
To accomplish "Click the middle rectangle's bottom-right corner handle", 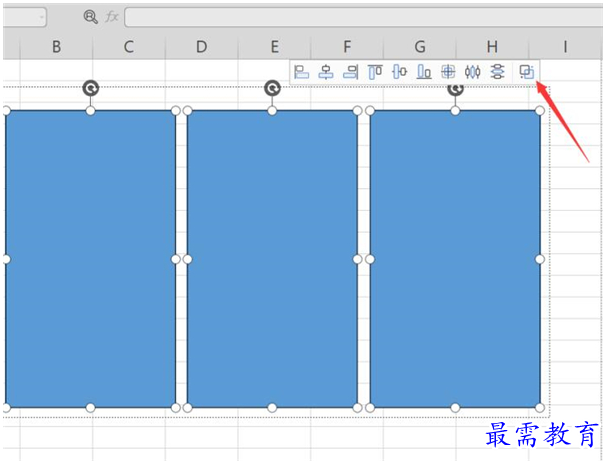I will pyautogui.click(x=358, y=408).
